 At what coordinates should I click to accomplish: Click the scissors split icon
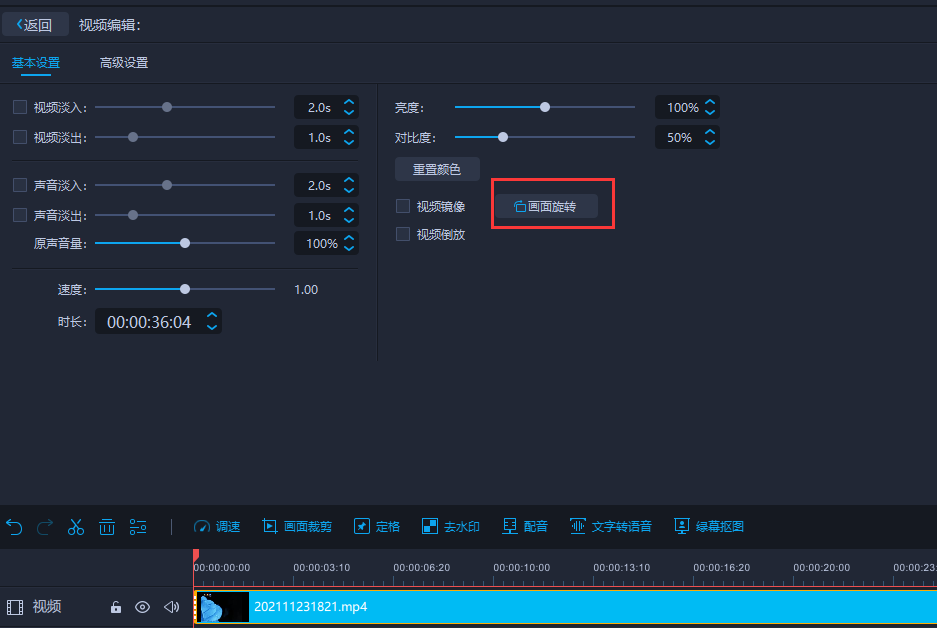click(x=76, y=526)
